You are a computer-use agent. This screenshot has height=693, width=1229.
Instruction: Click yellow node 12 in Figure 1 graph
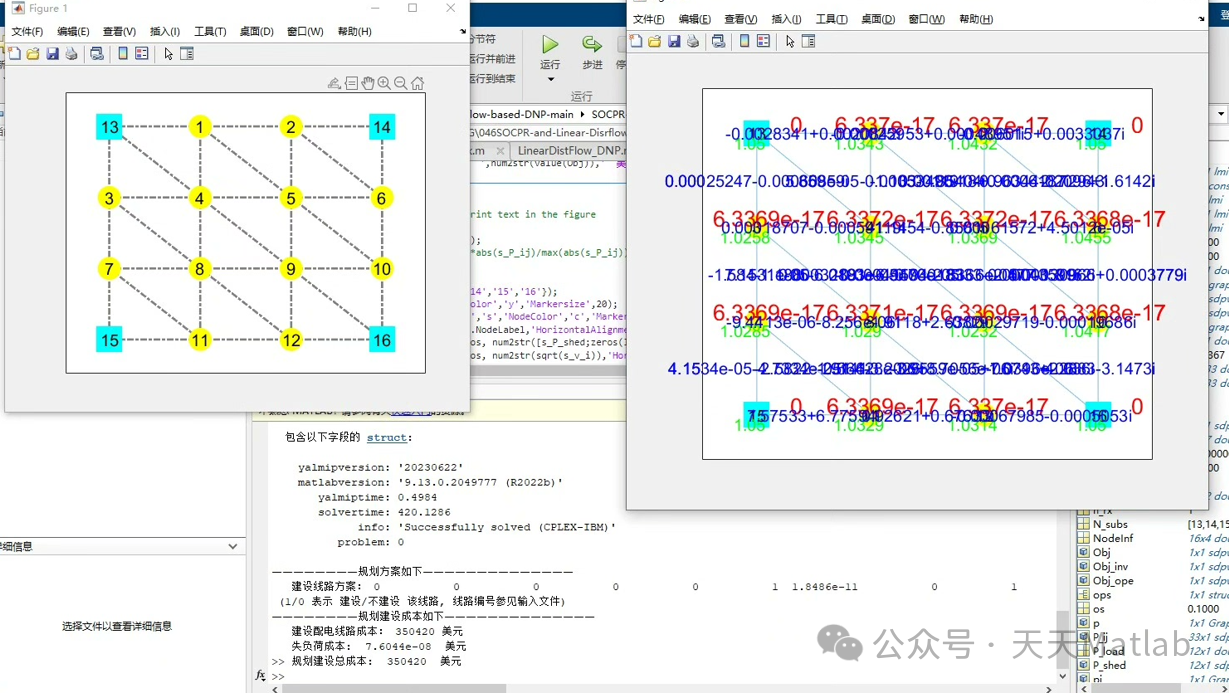click(291, 340)
